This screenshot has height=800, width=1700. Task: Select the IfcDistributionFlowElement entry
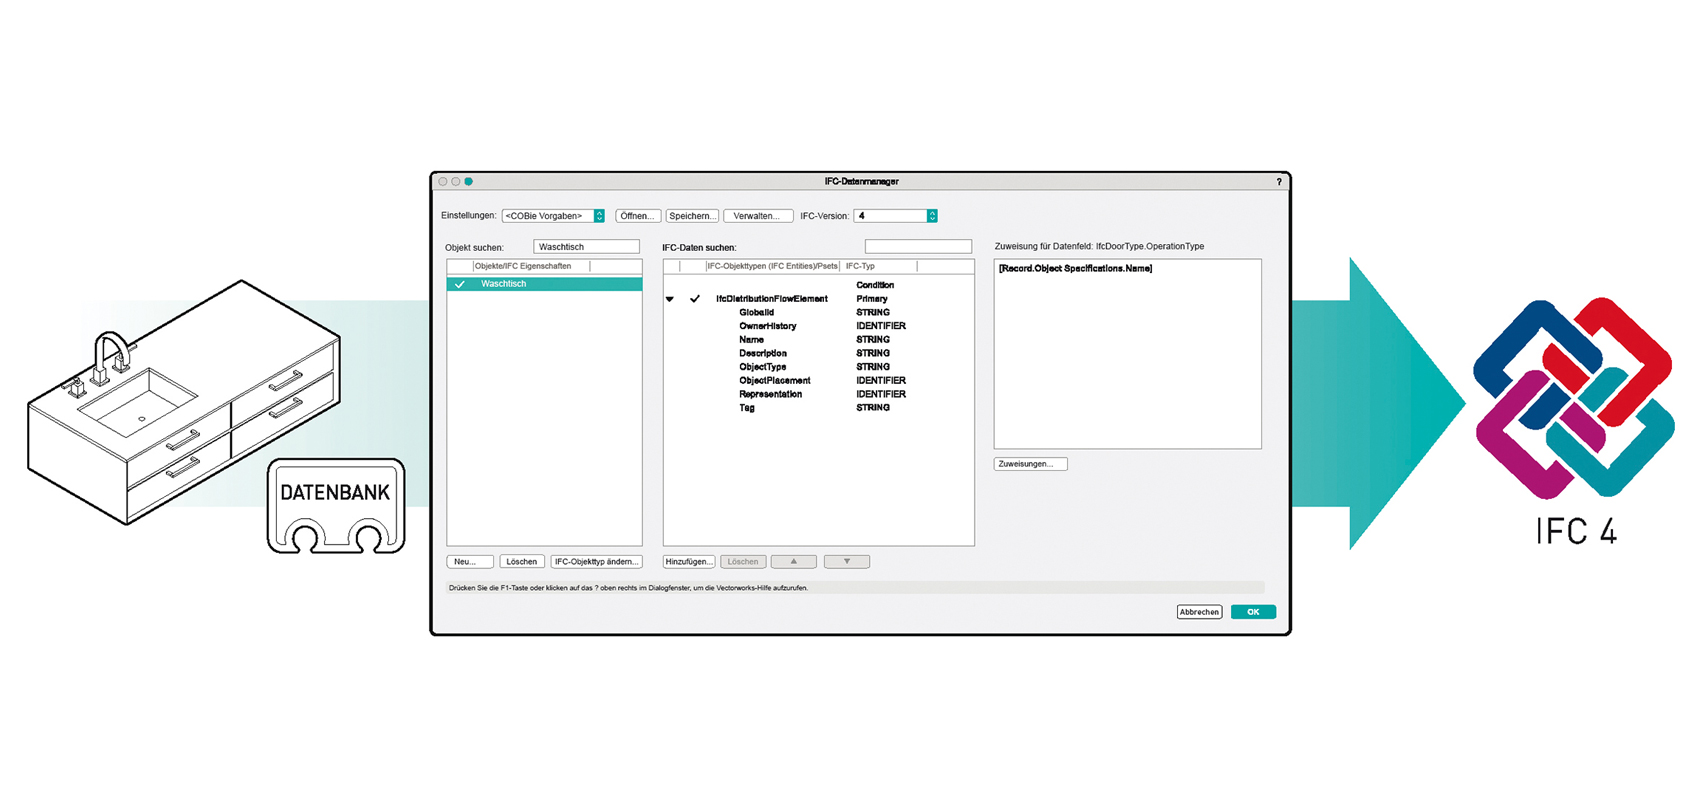tap(772, 299)
